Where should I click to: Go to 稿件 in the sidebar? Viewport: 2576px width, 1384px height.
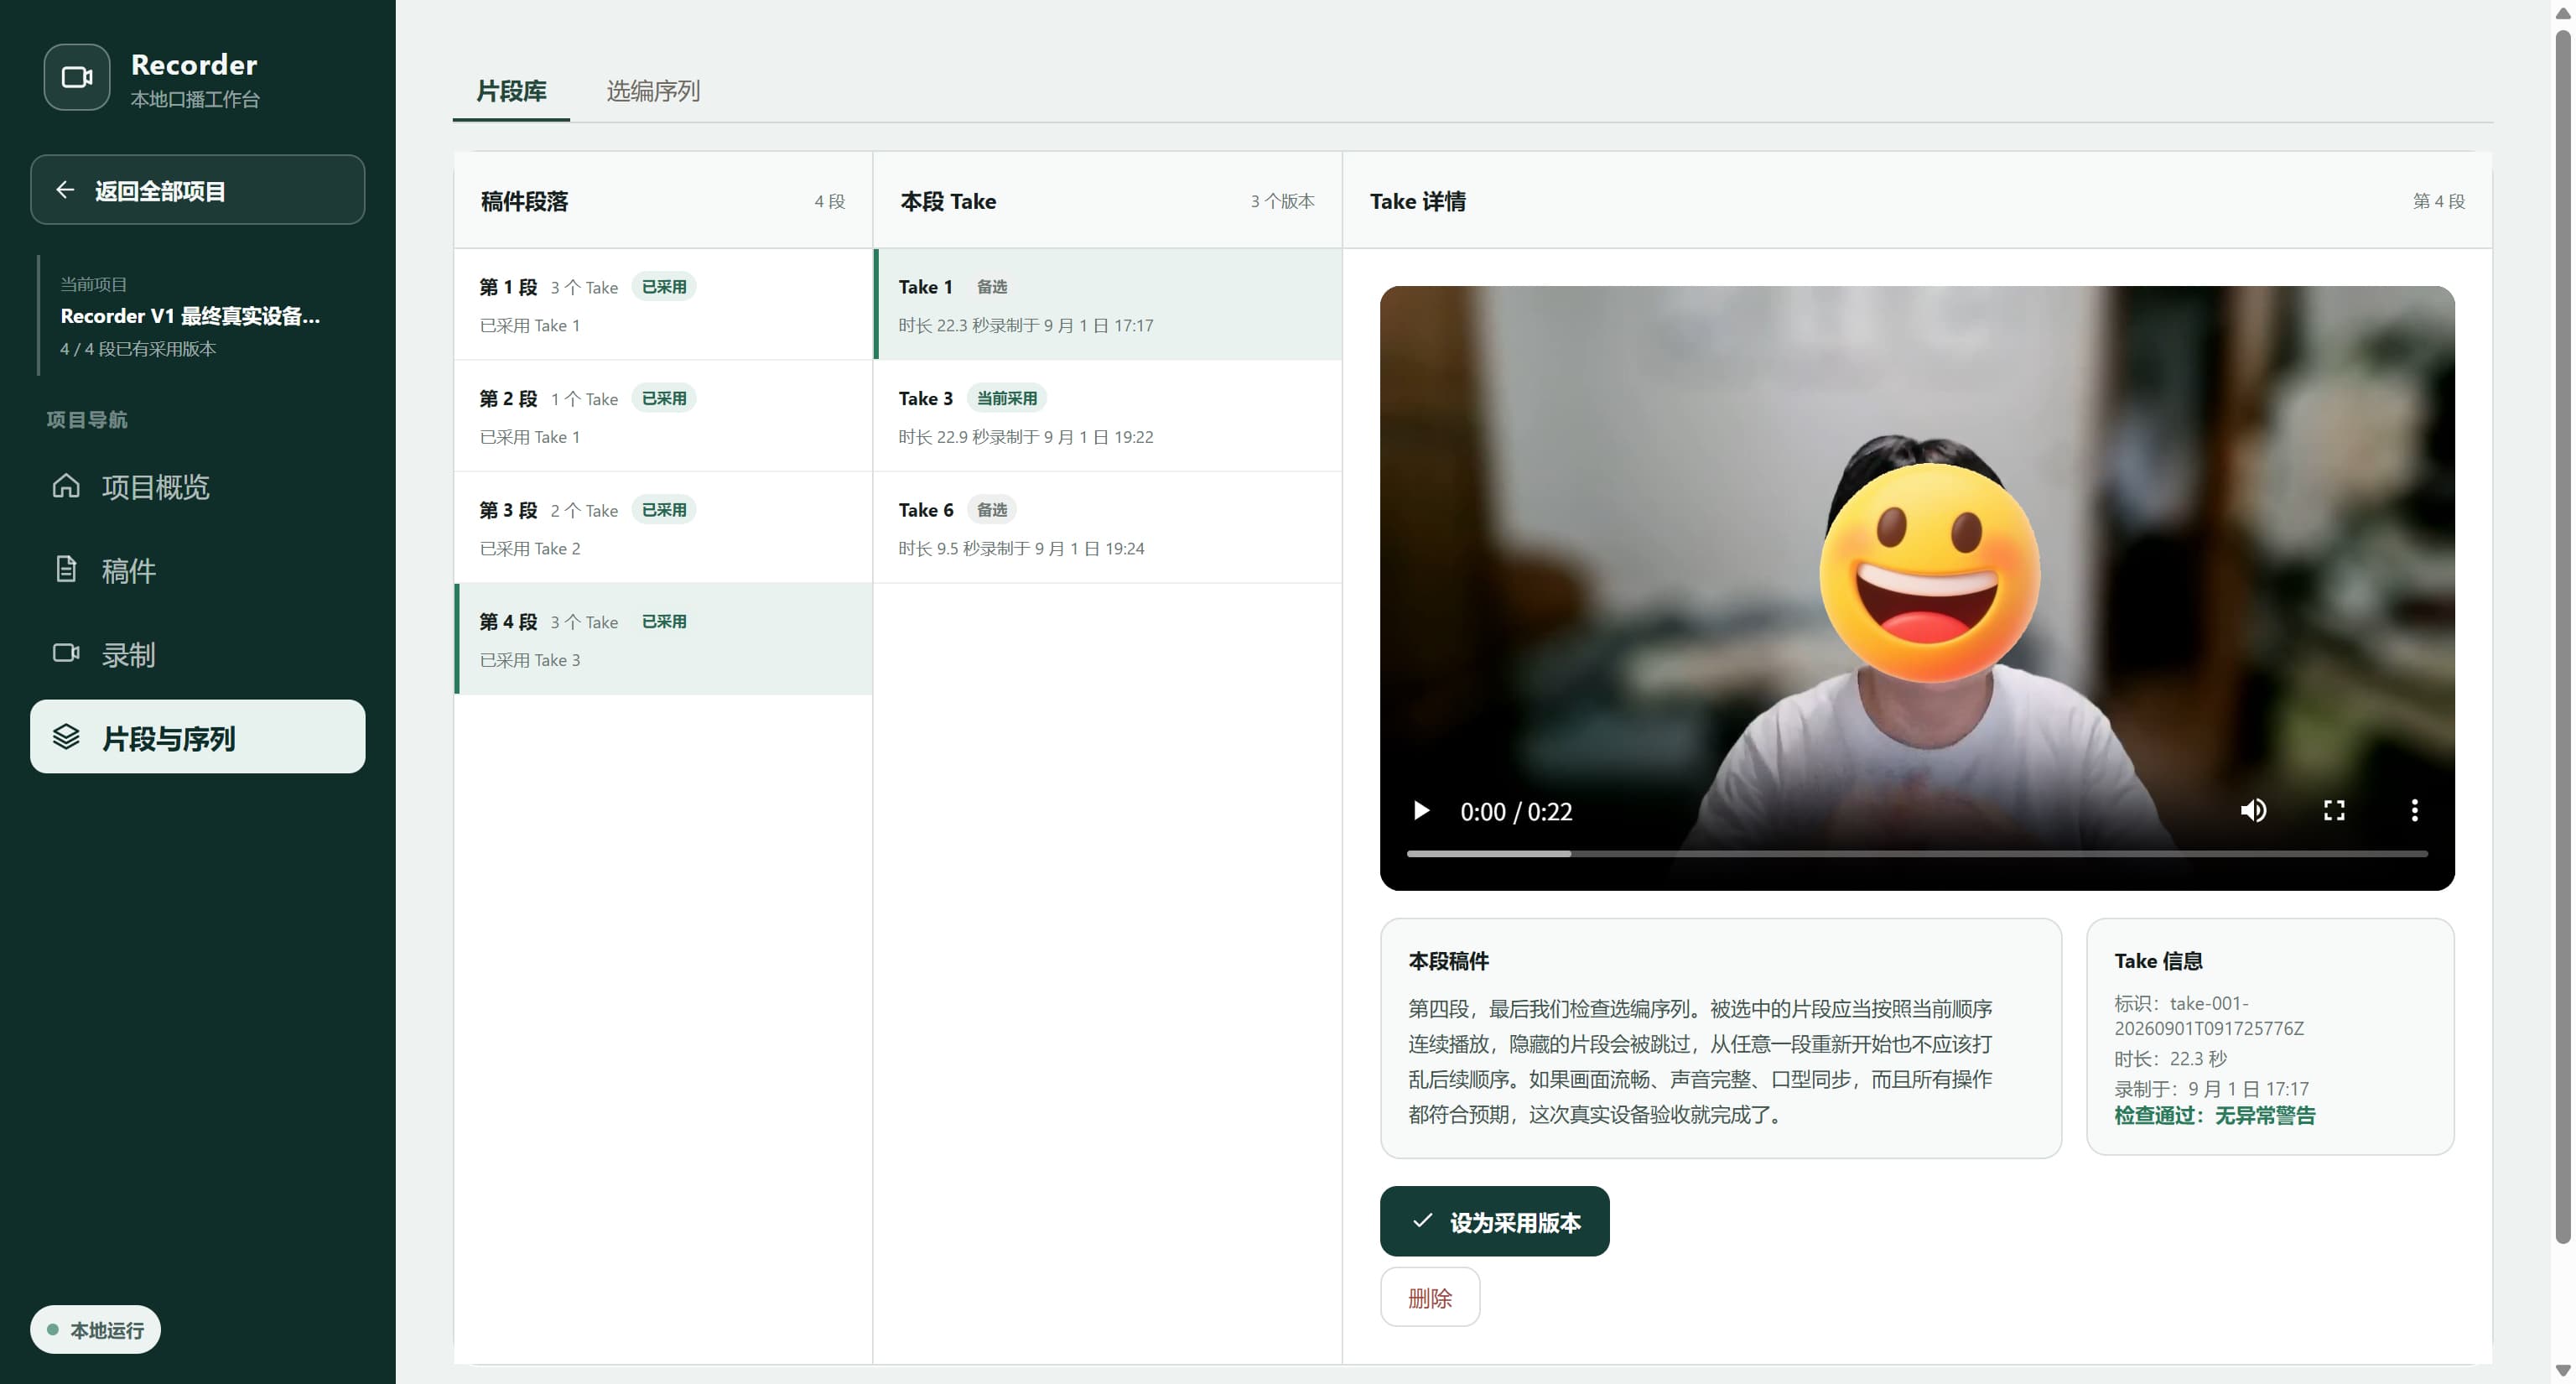pos(198,570)
